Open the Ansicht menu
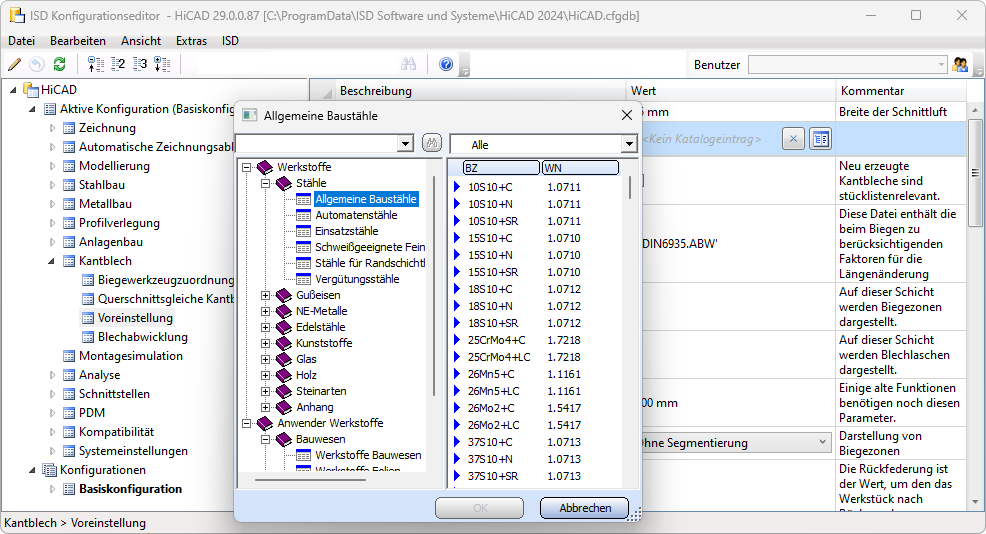 141,40
